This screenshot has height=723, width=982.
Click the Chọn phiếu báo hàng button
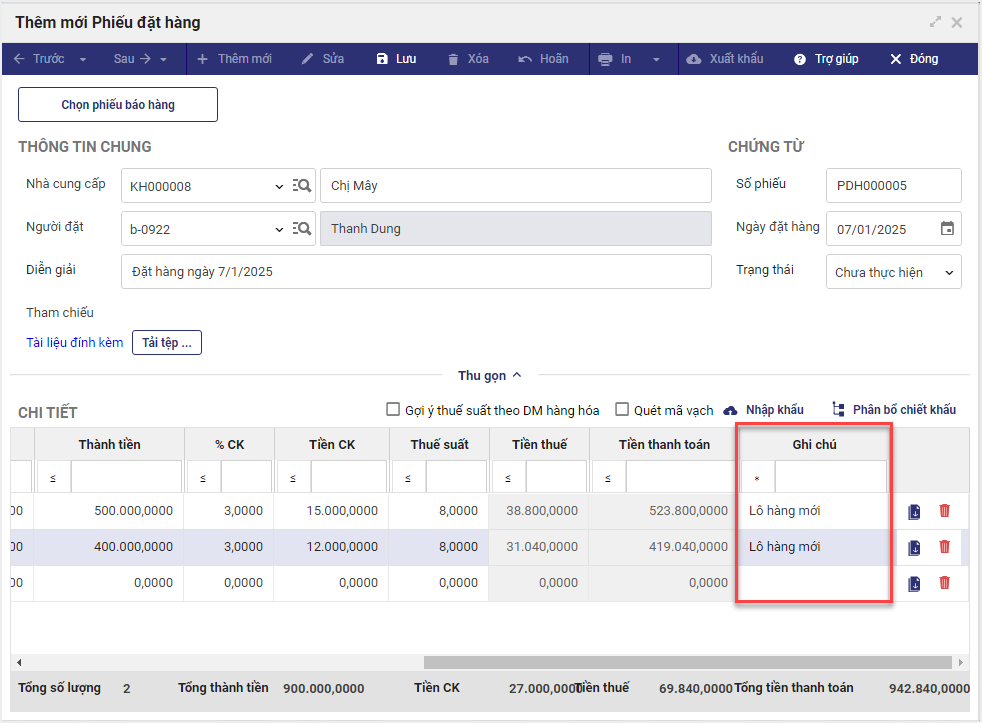click(118, 105)
